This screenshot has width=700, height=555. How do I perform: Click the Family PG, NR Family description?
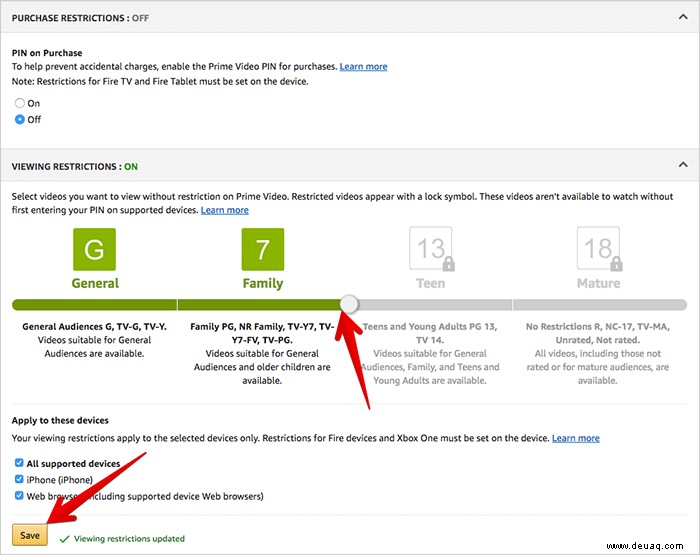262,353
